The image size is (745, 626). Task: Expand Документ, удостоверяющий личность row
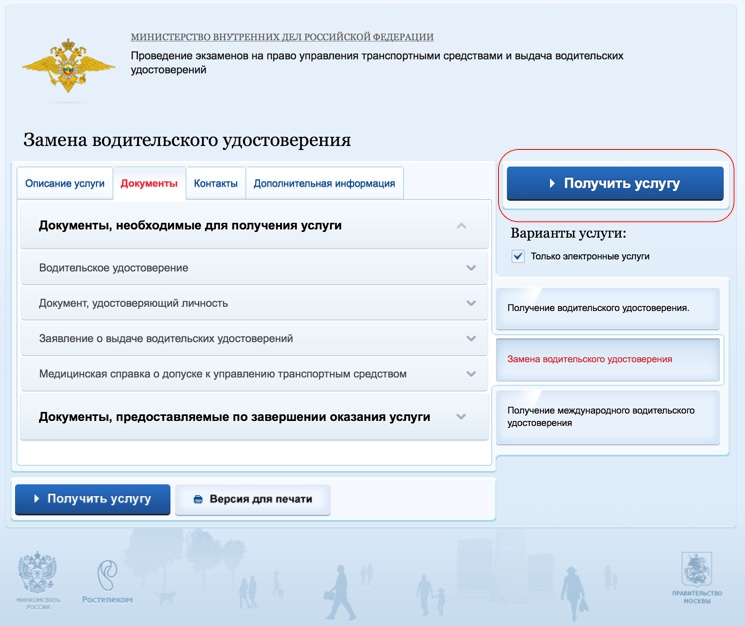click(x=471, y=303)
